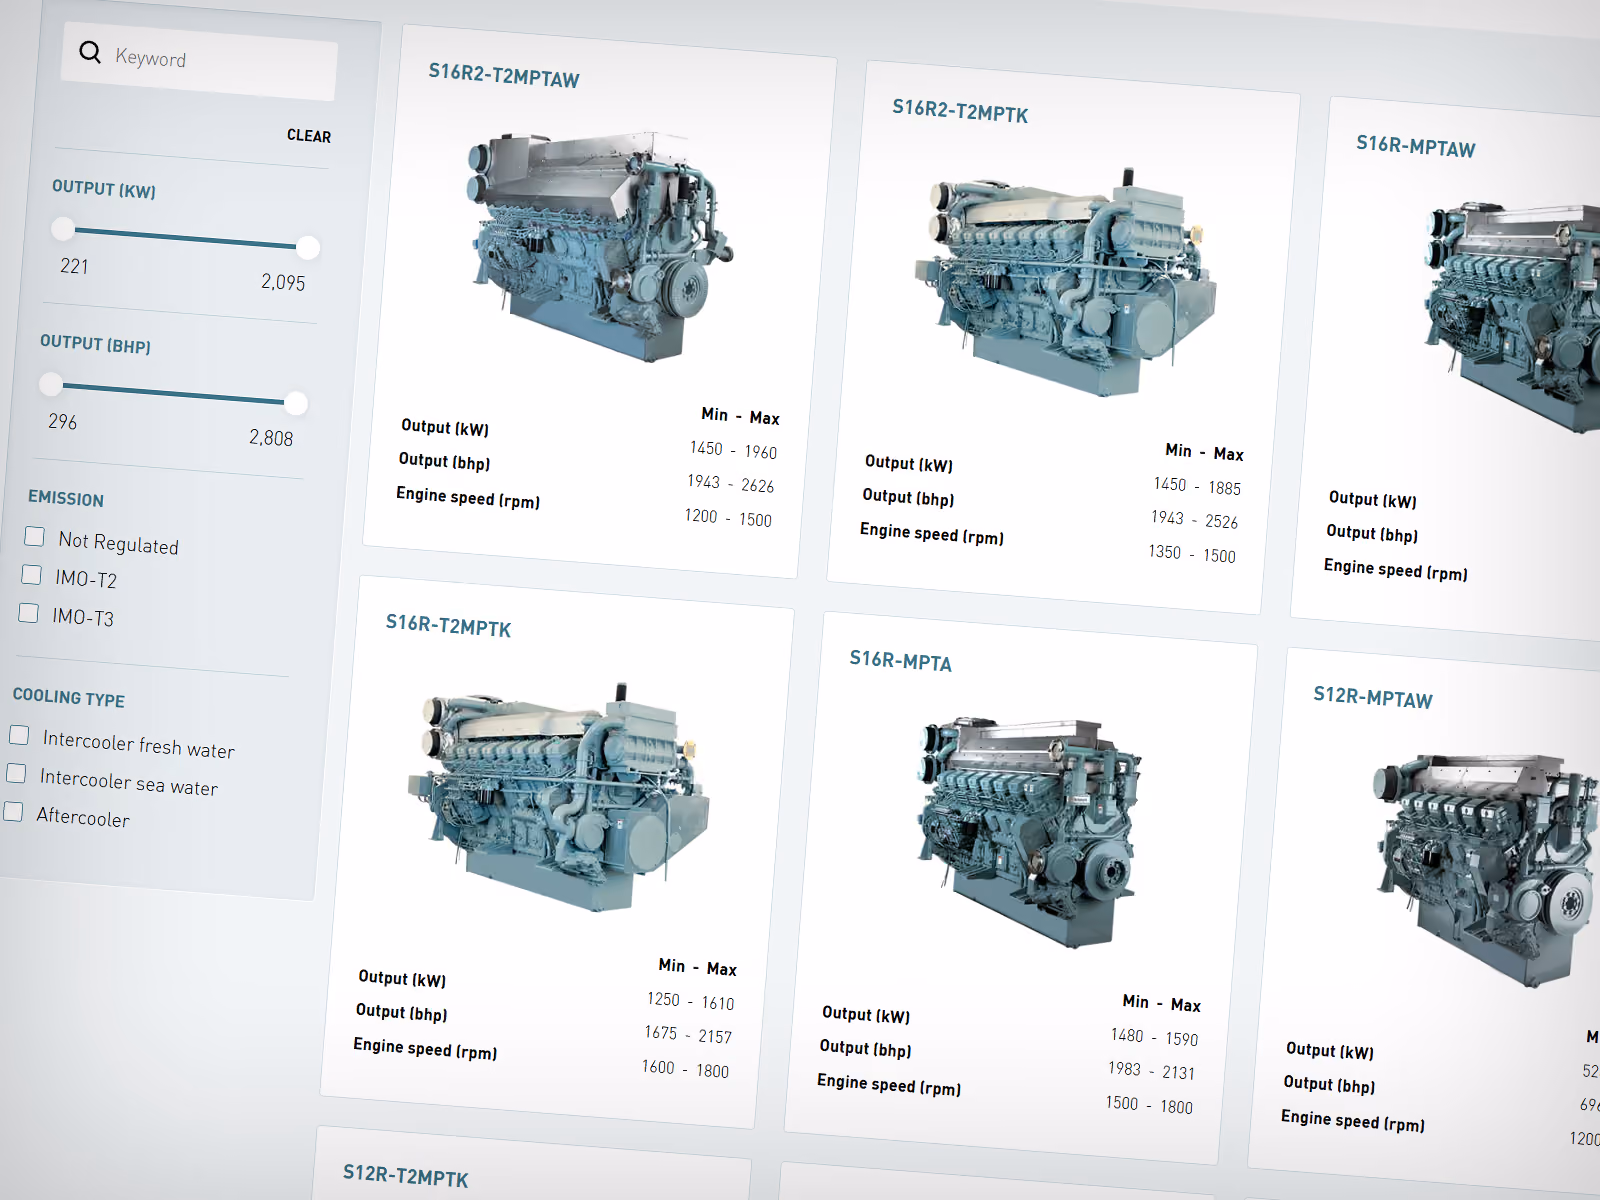Click Output (bhp) label in S12R-MPTAW card
This screenshot has height=1200, width=1600.
coord(1329,1085)
